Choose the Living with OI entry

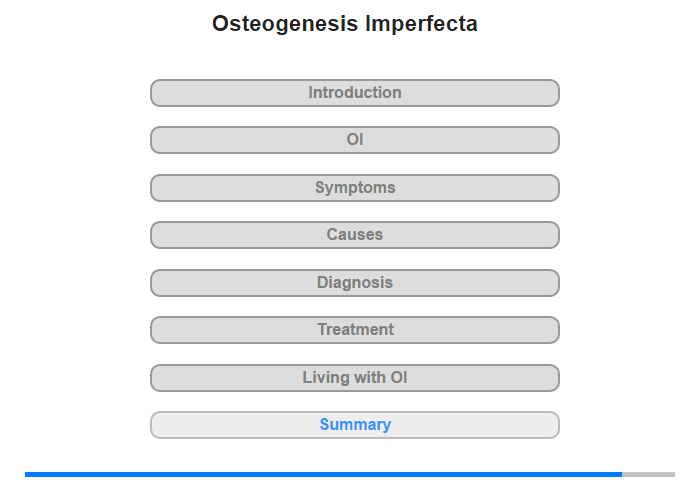point(354,378)
